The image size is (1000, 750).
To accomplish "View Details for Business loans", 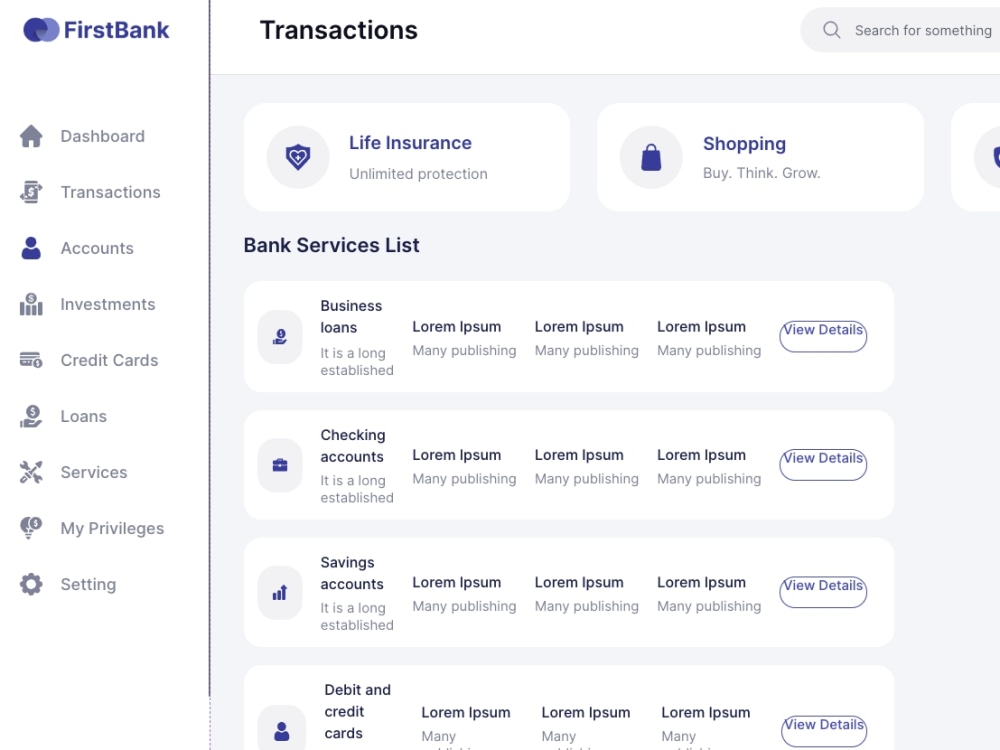I will (823, 336).
